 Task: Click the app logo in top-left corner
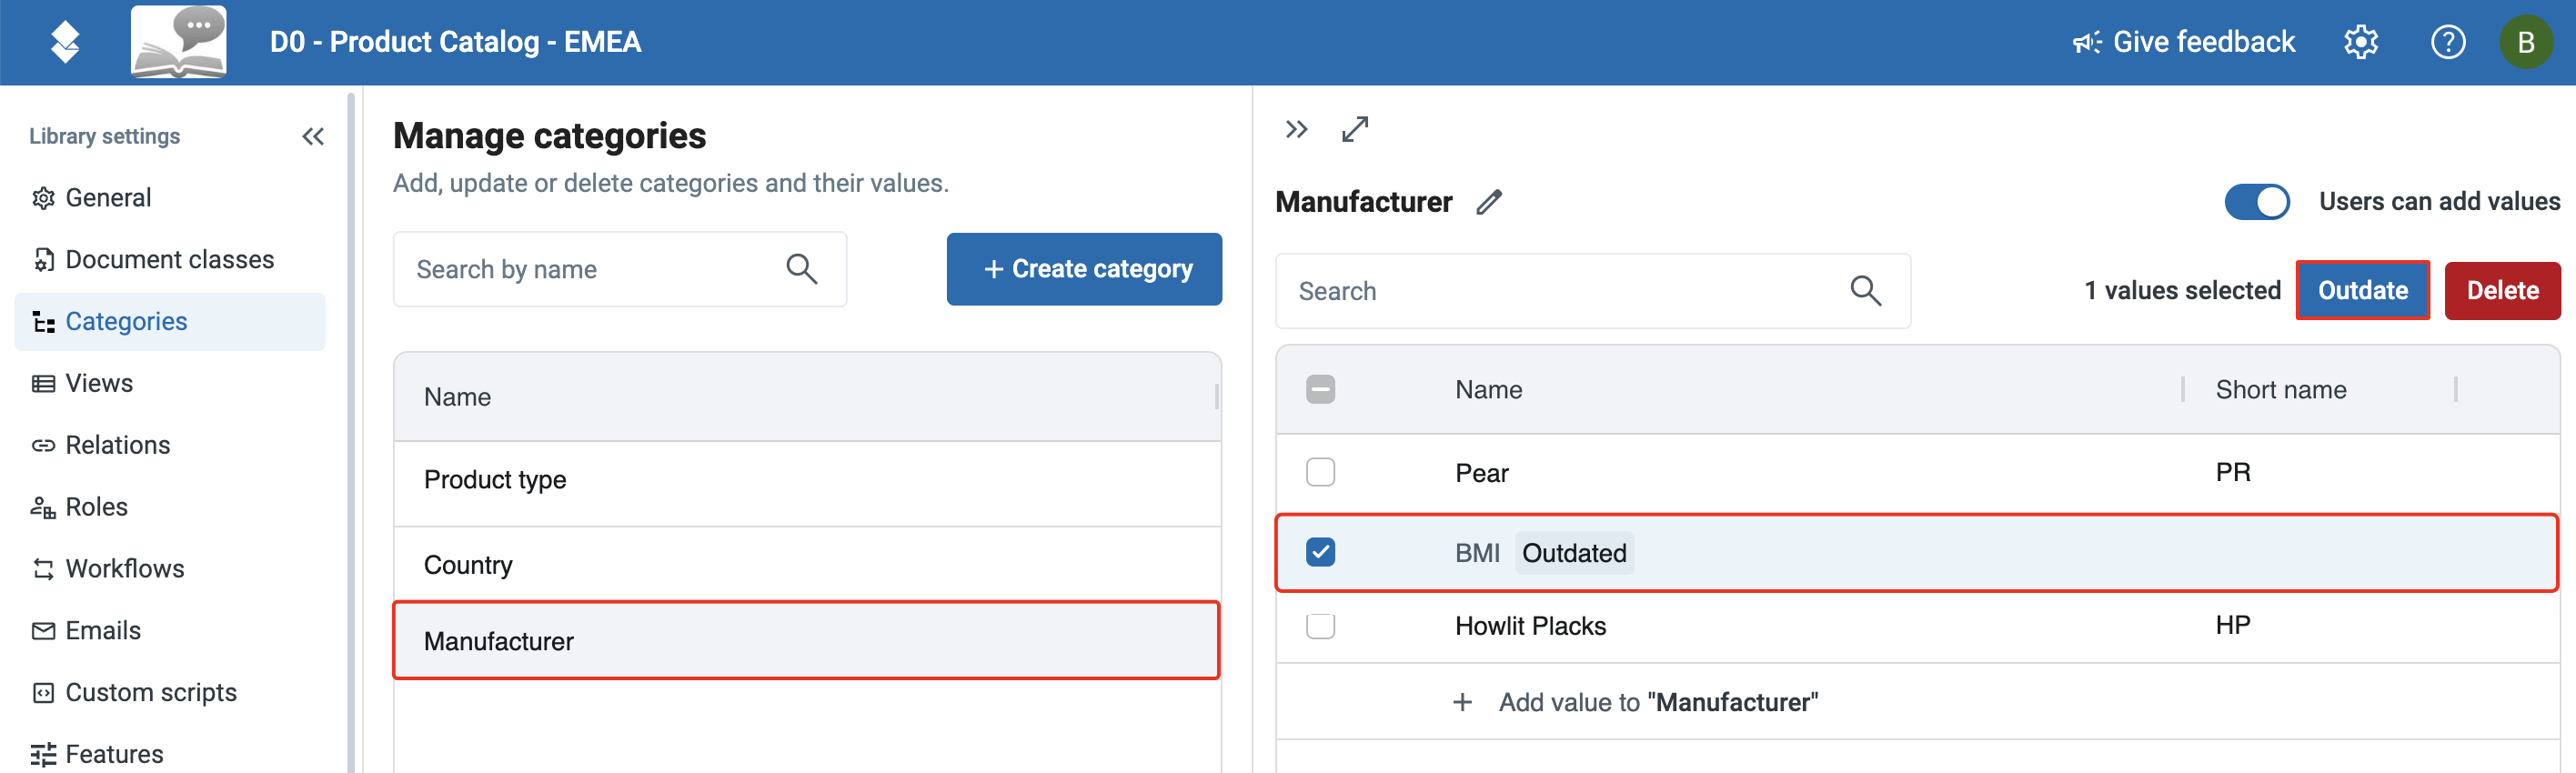pos(65,42)
